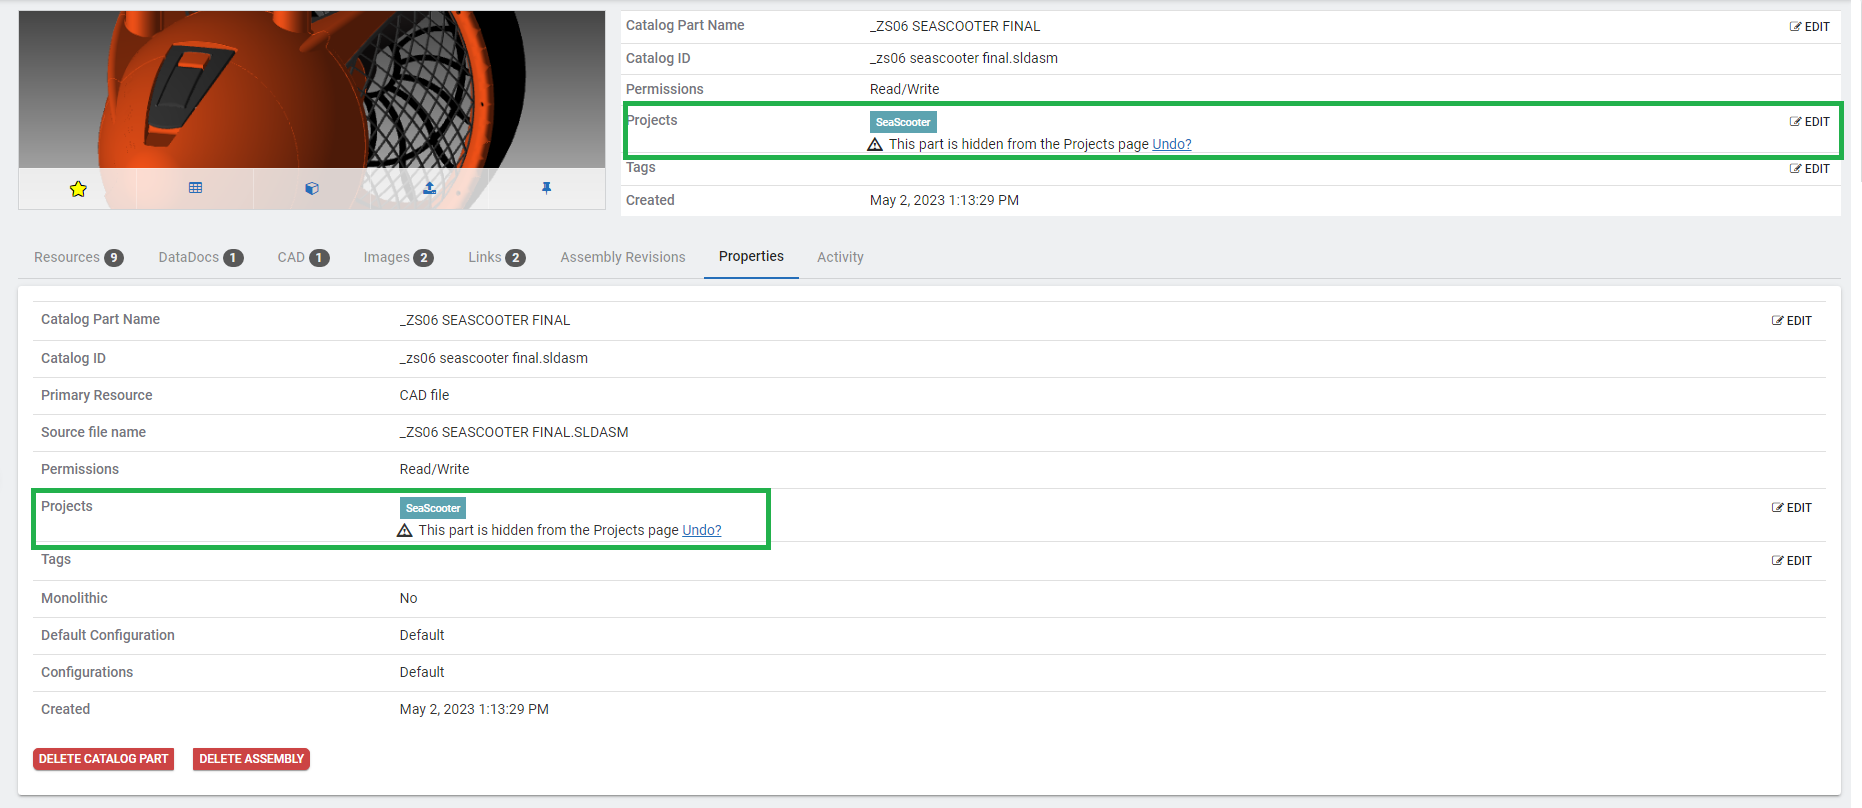Edit Tags row in Properties table

coord(1791,561)
